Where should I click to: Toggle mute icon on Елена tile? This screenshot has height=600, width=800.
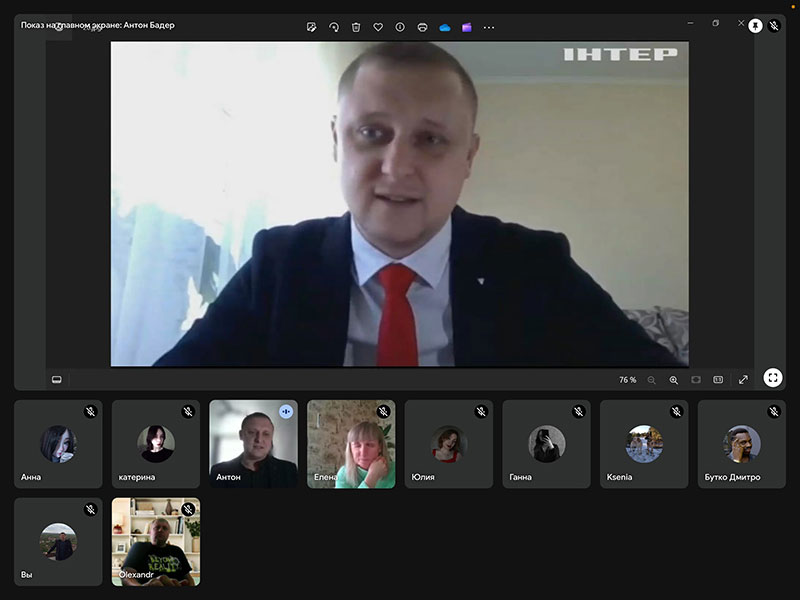coord(384,411)
